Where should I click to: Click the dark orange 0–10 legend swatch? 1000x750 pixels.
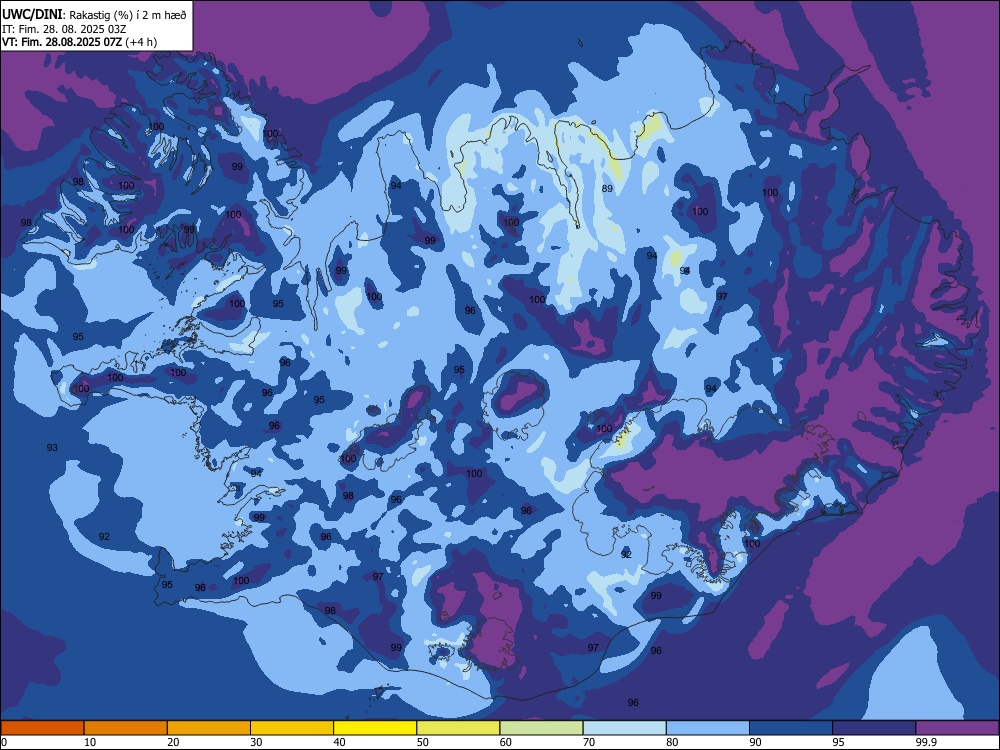tap(42, 728)
